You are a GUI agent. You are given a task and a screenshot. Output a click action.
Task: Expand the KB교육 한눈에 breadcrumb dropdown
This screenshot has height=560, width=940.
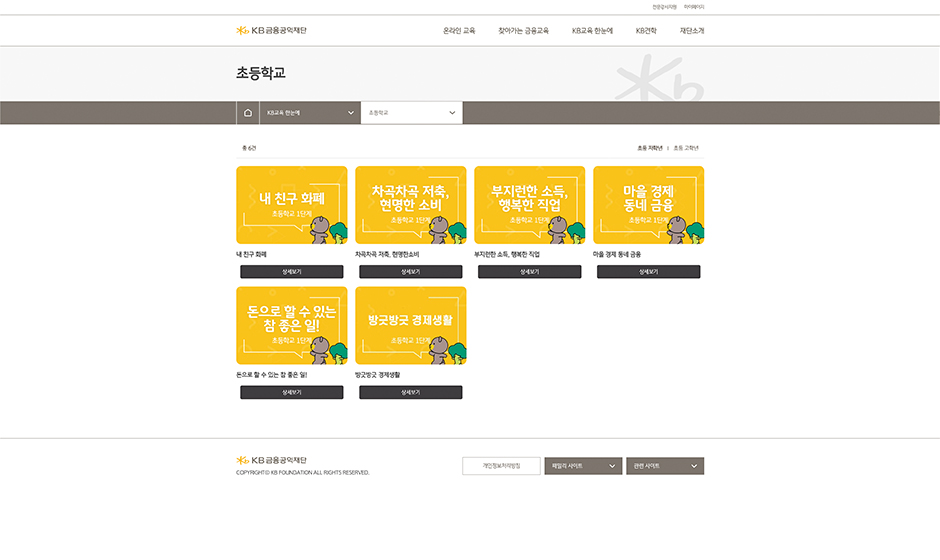tap(310, 113)
